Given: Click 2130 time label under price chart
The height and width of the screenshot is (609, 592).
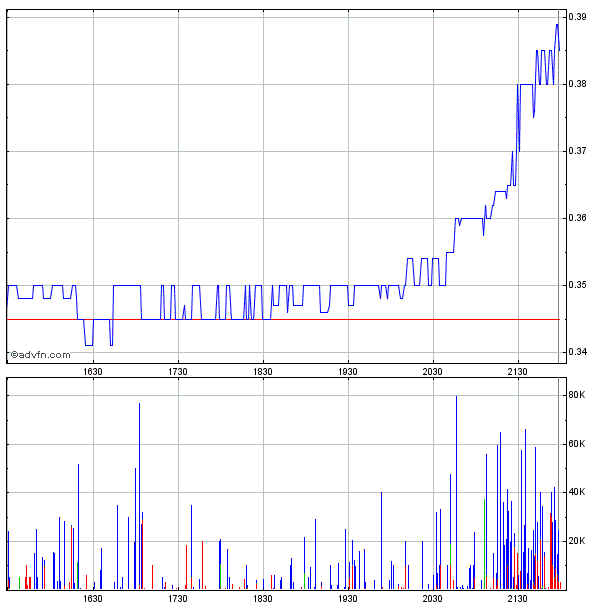Looking at the screenshot, I should tap(518, 372).
